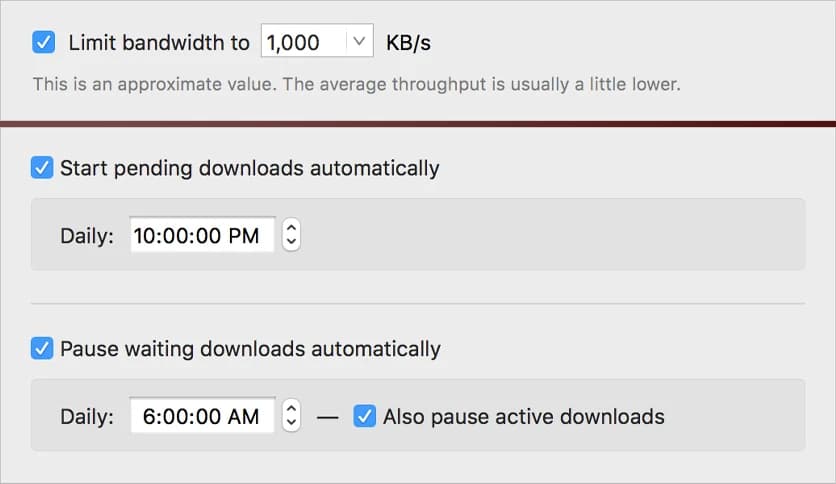This screenshot has height=484, width=836.
Task: Select the minutes in 10:00:00 PM field
Action: [x=174, y=236]
